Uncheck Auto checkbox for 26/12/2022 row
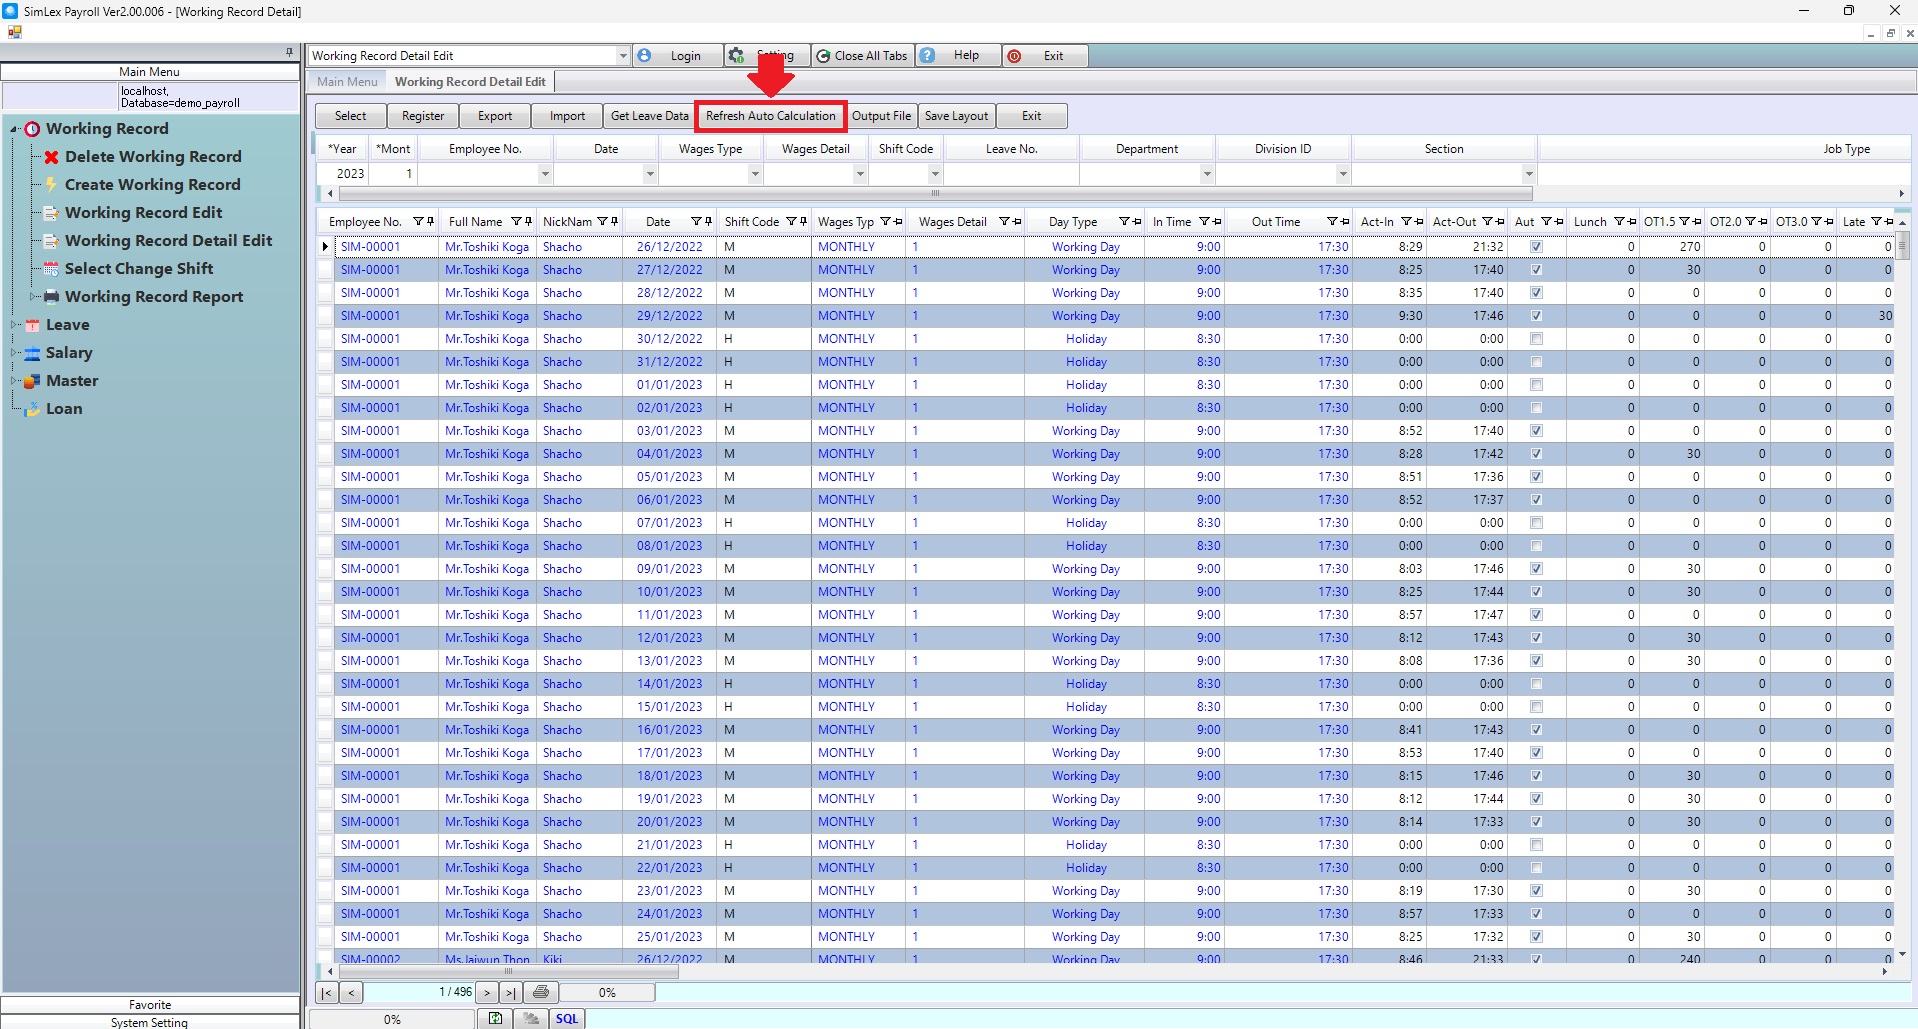This screenshot has height=1029, width=1918. pos(1536,247)
